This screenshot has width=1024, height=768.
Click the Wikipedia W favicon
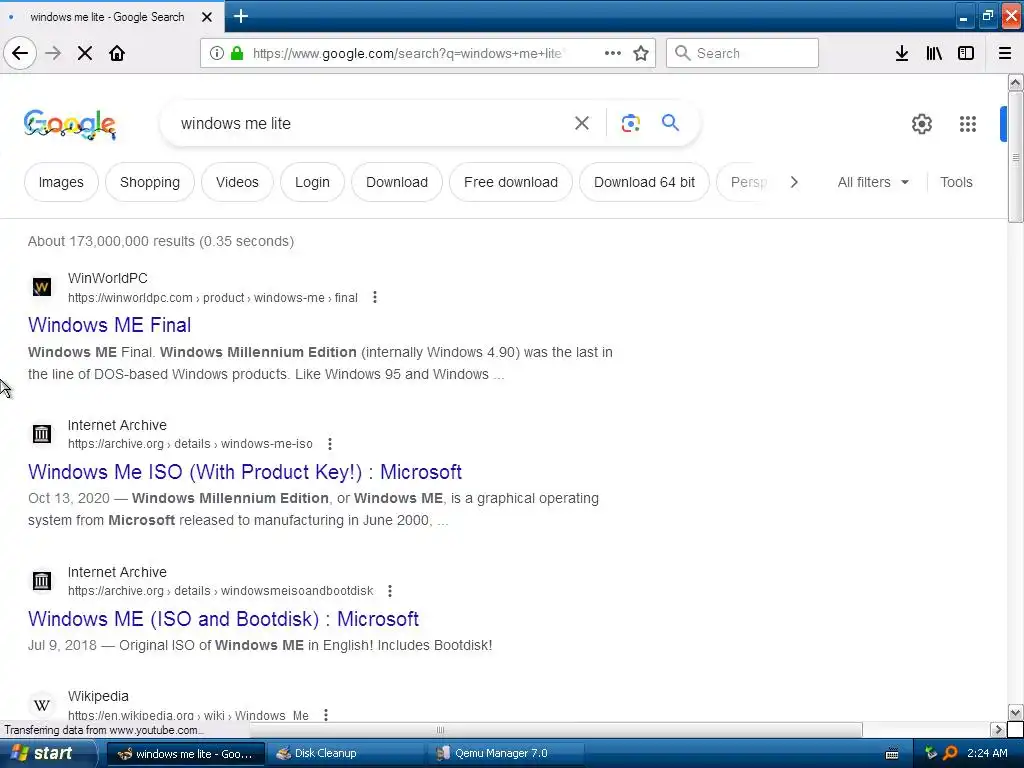coord(42,705)
